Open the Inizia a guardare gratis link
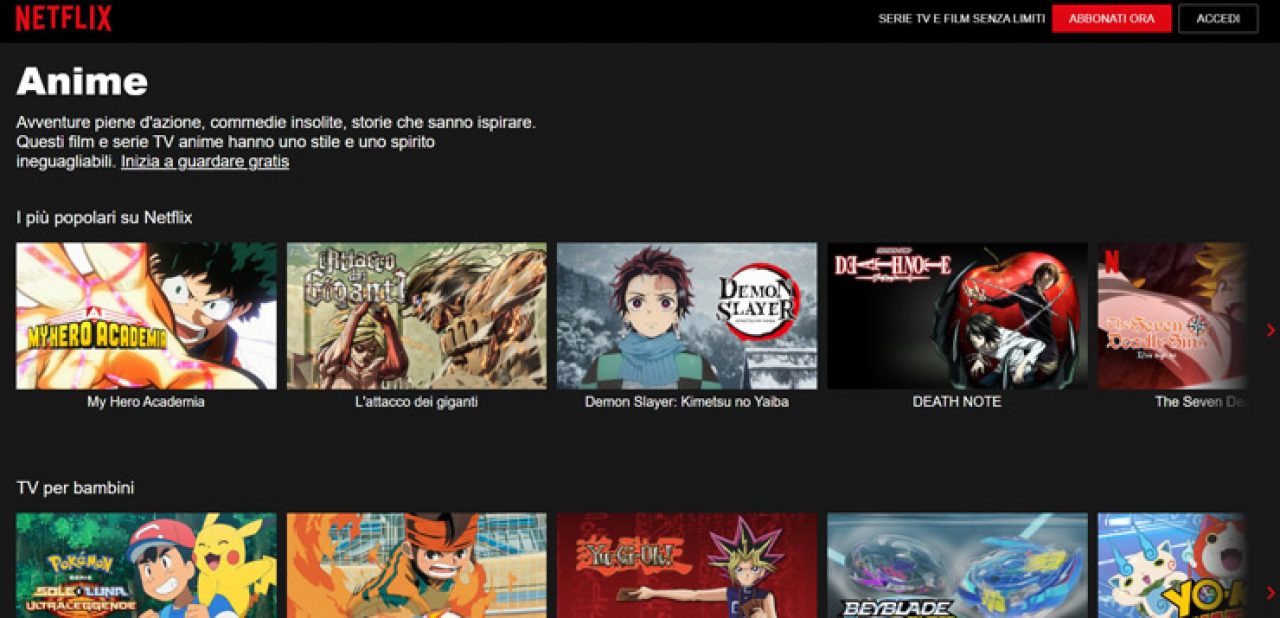 coord(205,162)
